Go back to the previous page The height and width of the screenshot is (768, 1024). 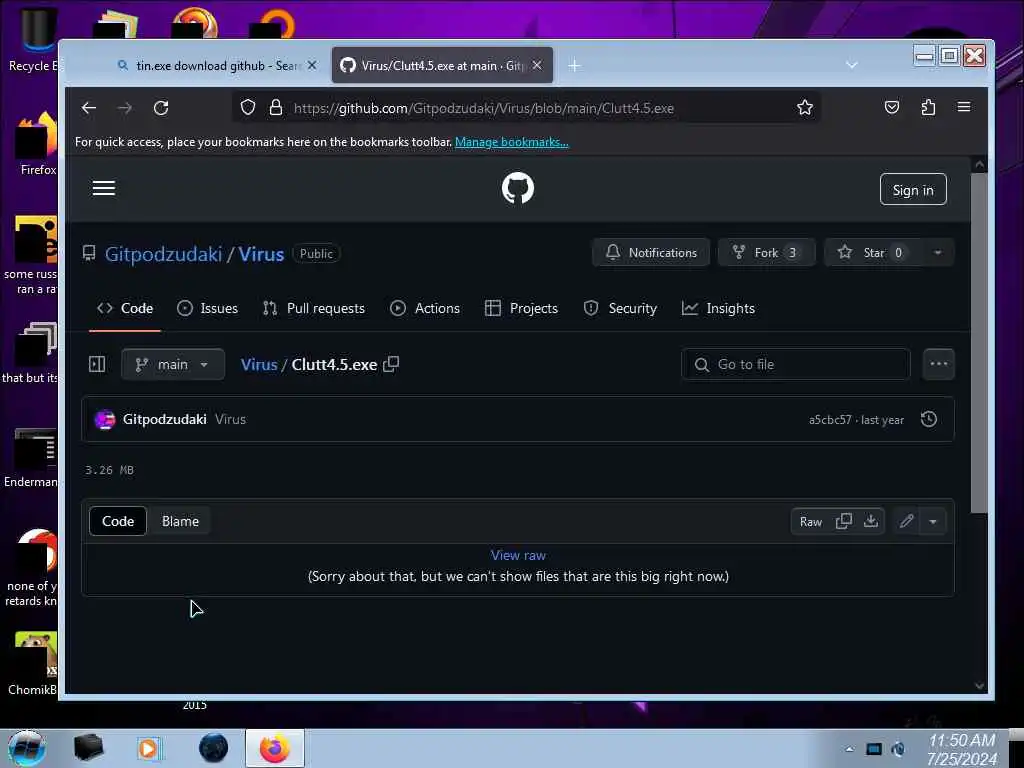(89, 108)
